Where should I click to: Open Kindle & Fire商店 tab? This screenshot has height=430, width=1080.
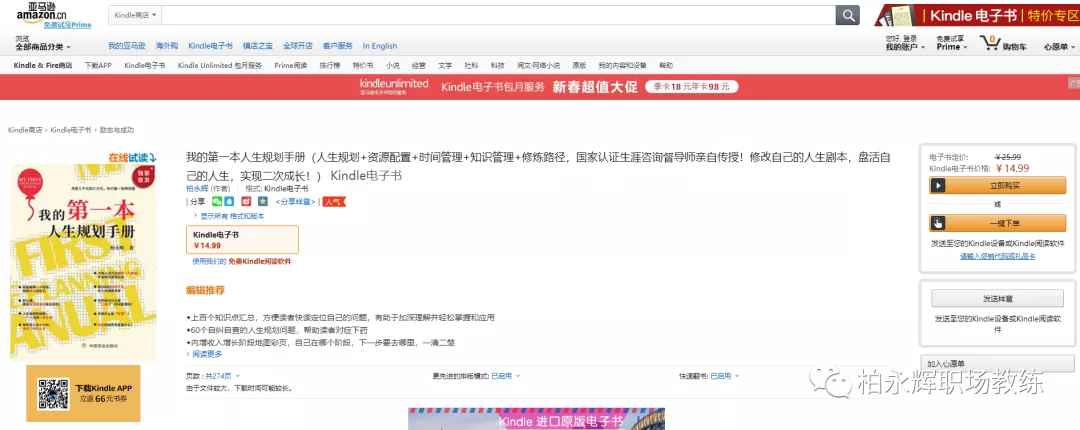pyautogui.click(x=43, y=65)
